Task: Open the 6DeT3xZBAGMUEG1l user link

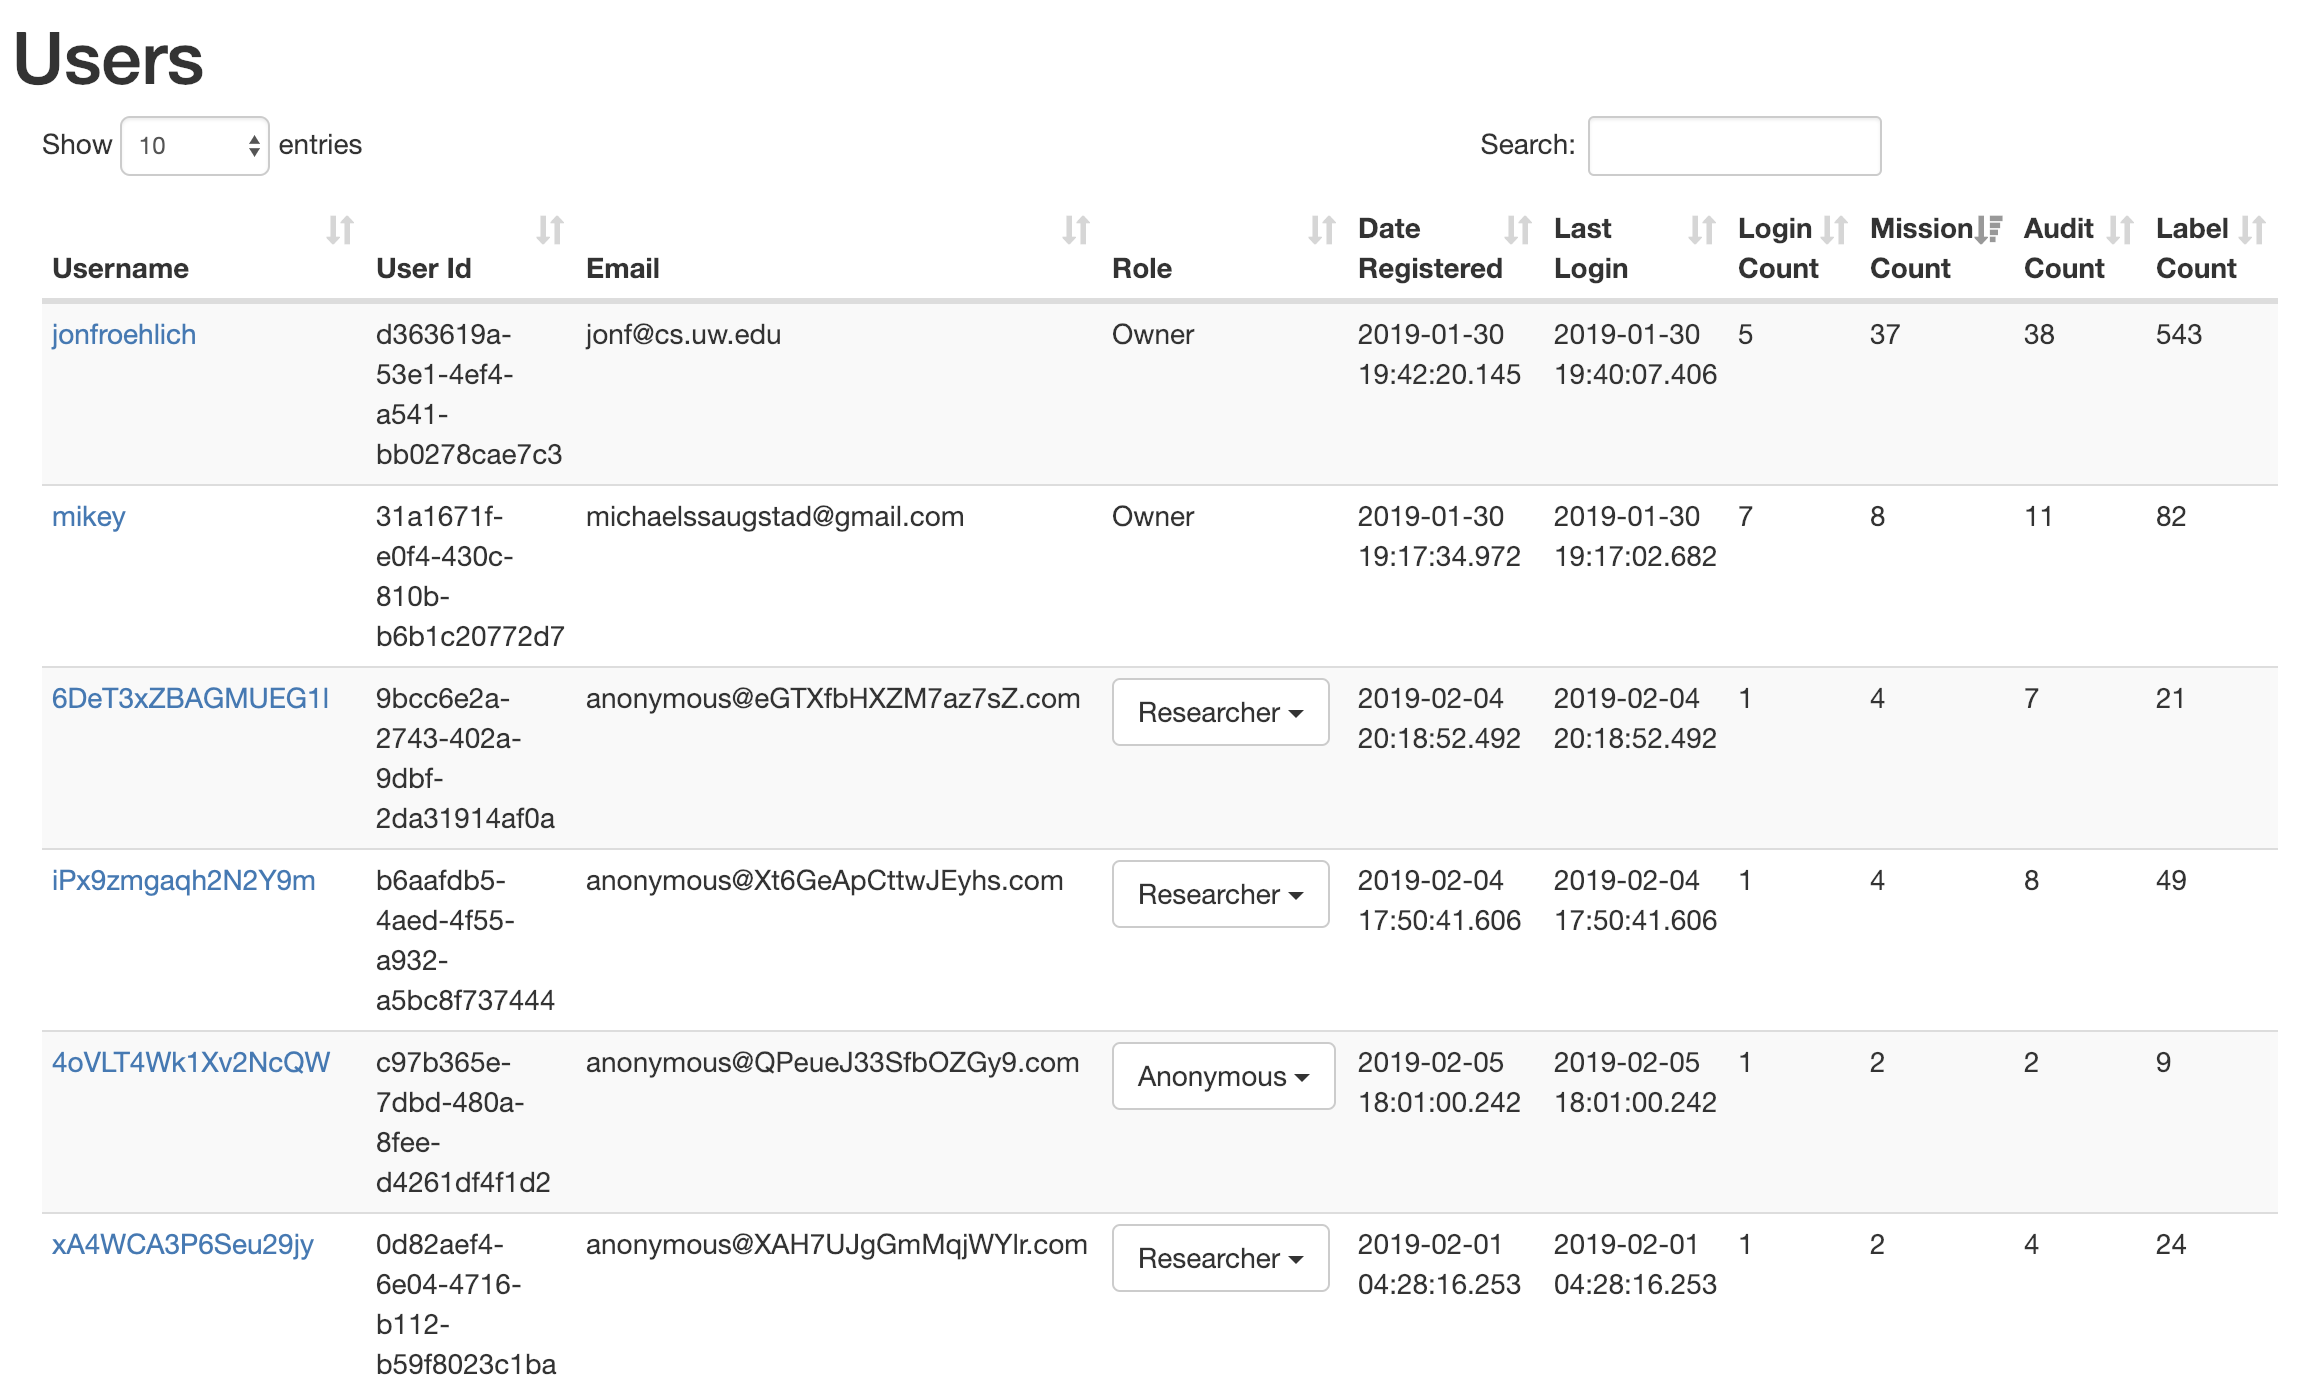Action: tap(192, 698)
